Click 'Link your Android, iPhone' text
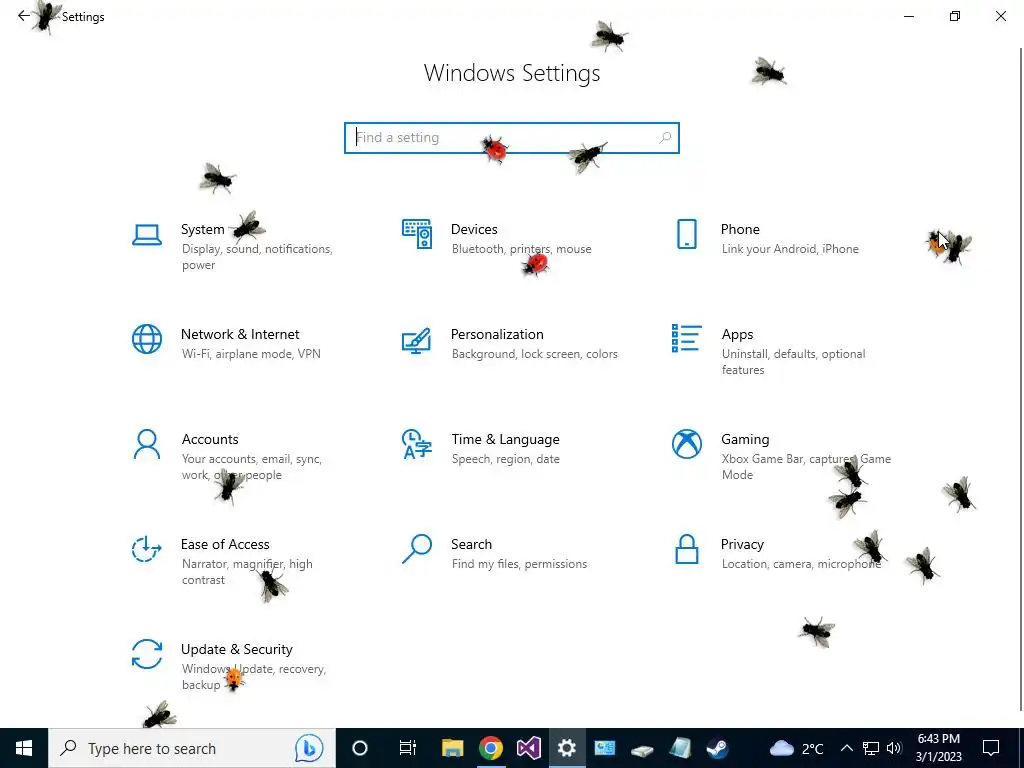Image resolution: width=1024 pixels, height=768 pixels. pyautogui.click(x=790, y=249)
